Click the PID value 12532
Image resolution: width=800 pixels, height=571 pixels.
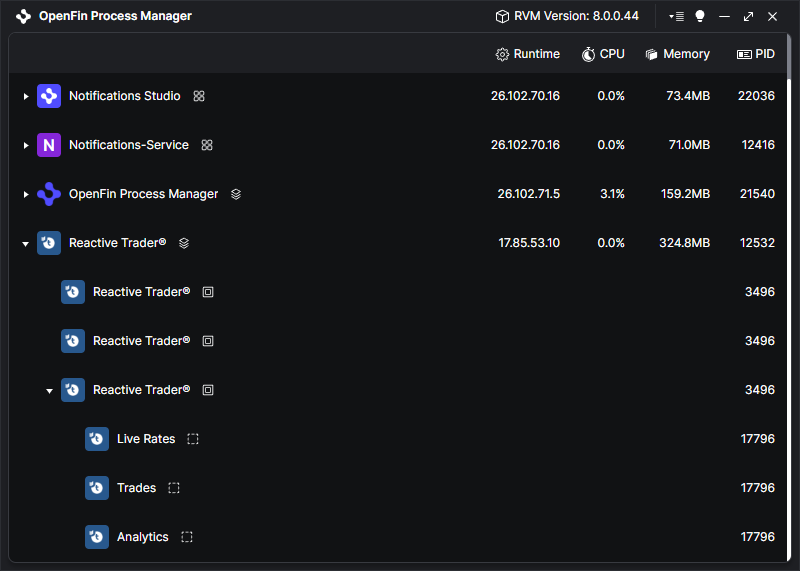[757, 243]
